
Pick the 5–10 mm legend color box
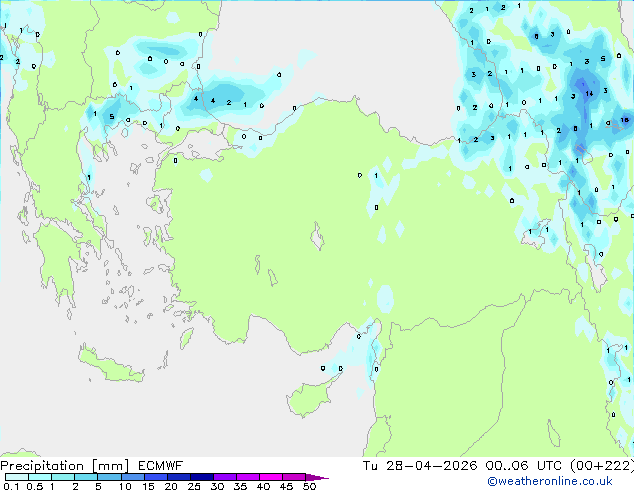click(x=109, y=477)
